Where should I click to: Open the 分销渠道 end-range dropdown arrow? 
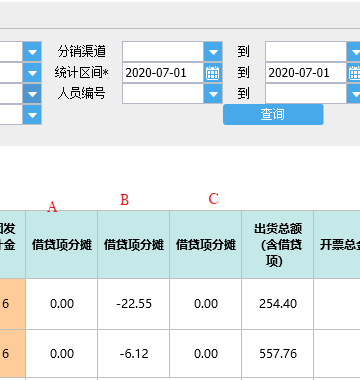(x=354, y=52)
